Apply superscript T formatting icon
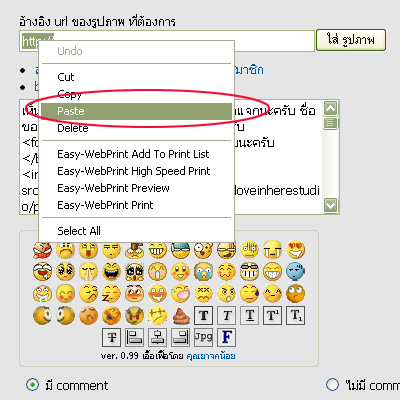The height and width of the screenshot is (400, 400). click(x=273, y=315)
